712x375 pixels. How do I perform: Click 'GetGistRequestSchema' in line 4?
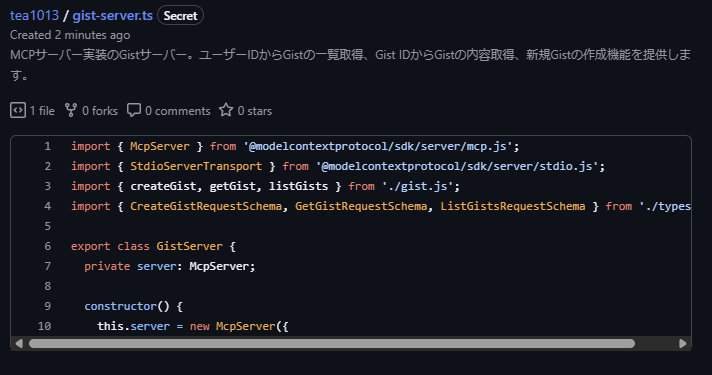pos(361,206)
